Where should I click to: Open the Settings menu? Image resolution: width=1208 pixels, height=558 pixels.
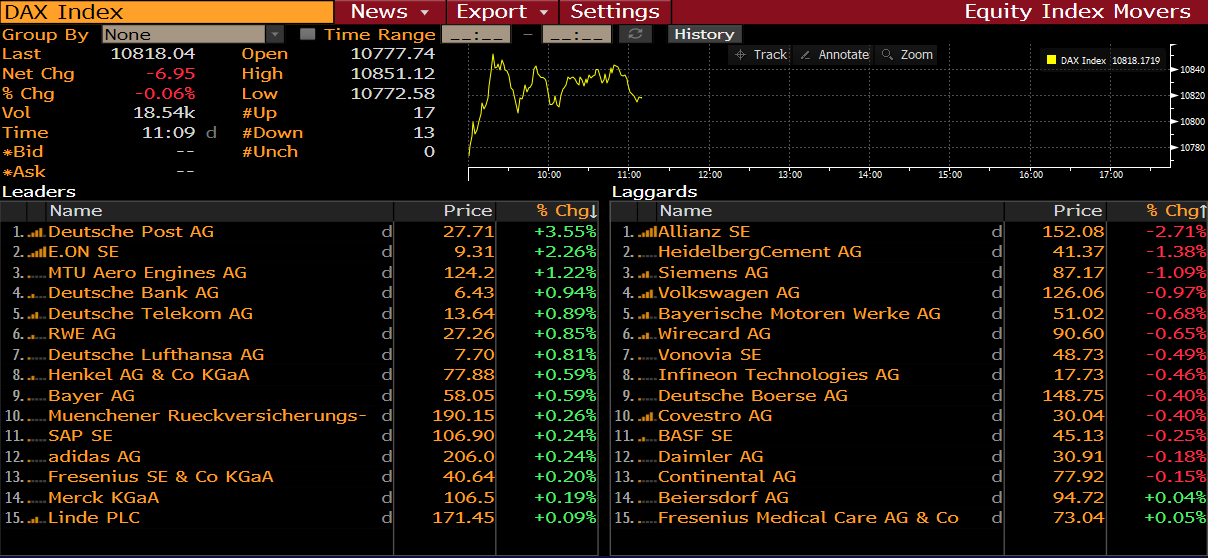tap(615, 12)
